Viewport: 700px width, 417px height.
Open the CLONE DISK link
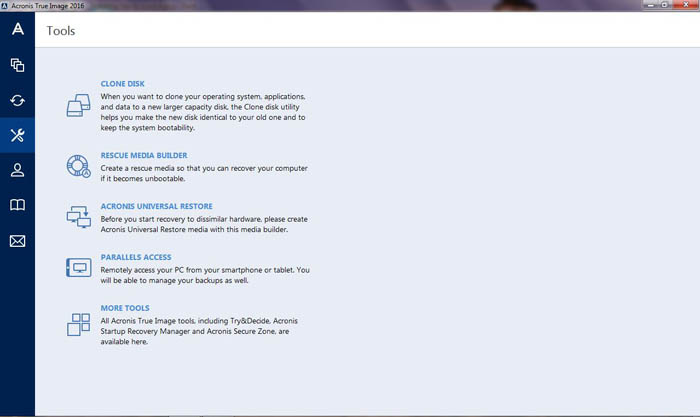tap(122, 84)
